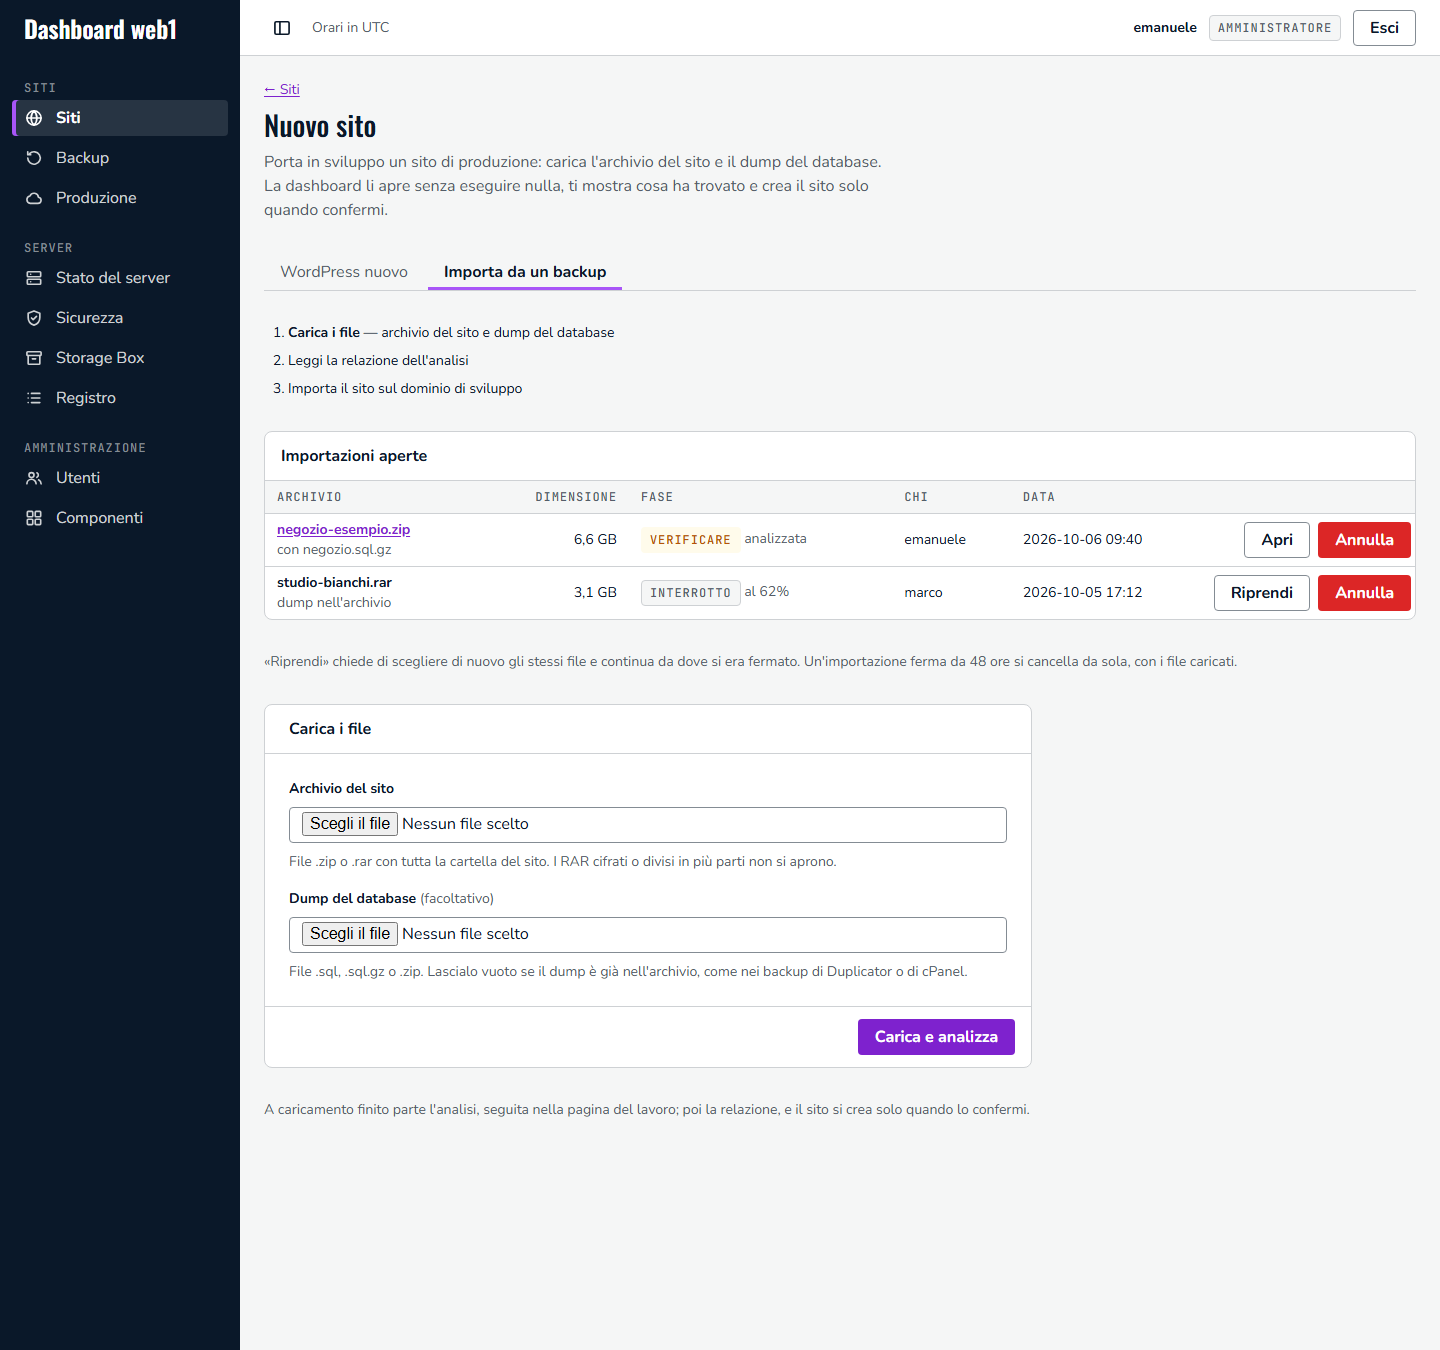Open Storage Box from the sidebar

coord(120,358)
